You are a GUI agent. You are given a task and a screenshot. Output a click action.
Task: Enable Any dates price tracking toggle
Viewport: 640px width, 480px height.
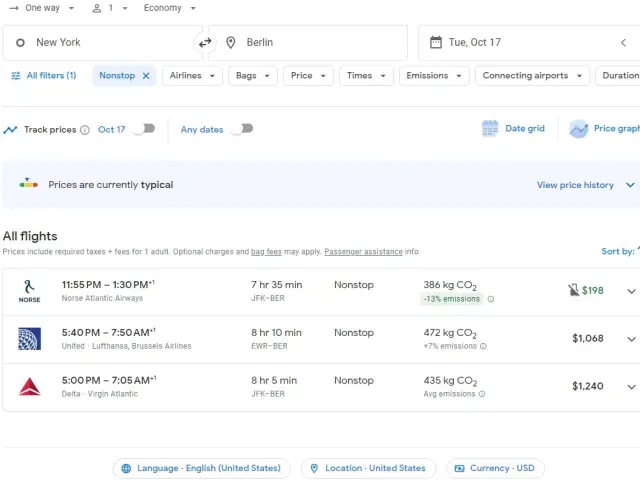click(x=242, y=129)
